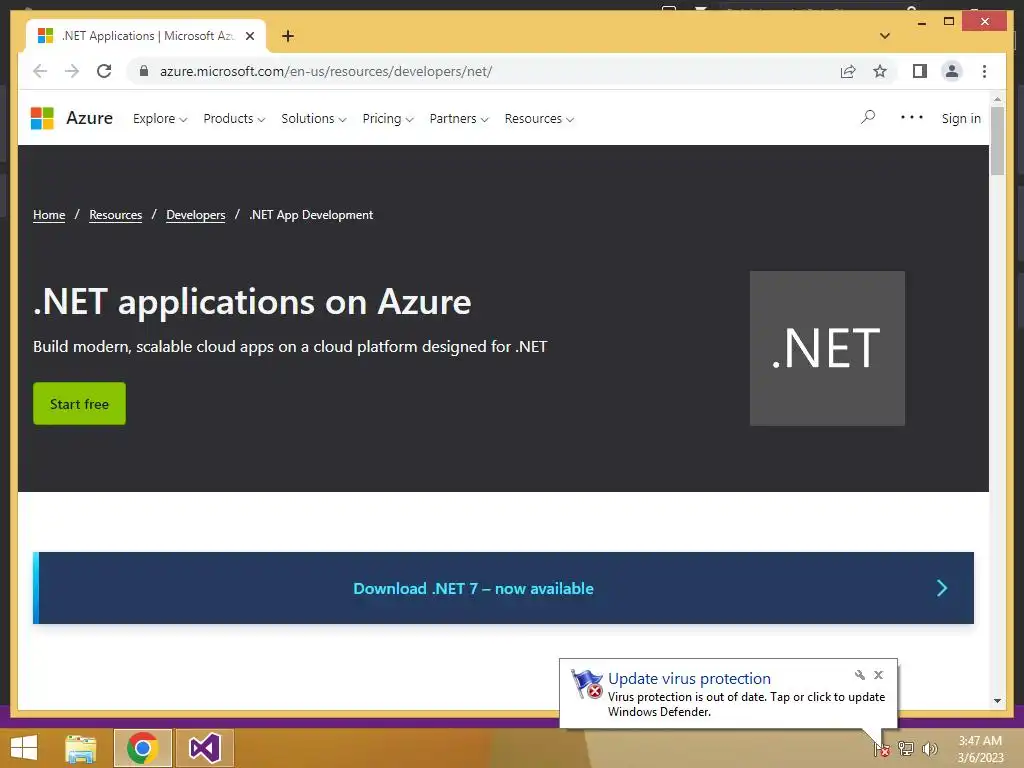The image size is (1024, 768).
Task: Open the Azure header ellipsis menu
Action: pyautogui.click(x=912, y=117)
